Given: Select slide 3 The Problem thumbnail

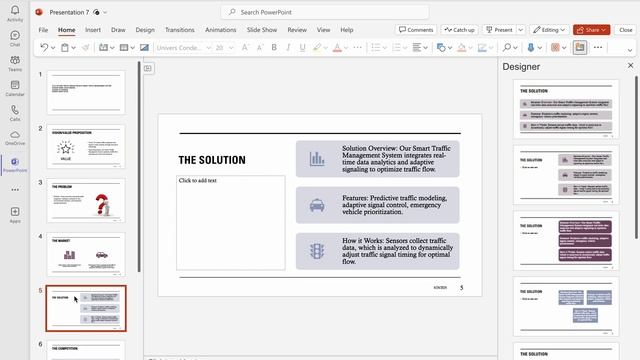Looking at the screenshot, I should point(86,200).
